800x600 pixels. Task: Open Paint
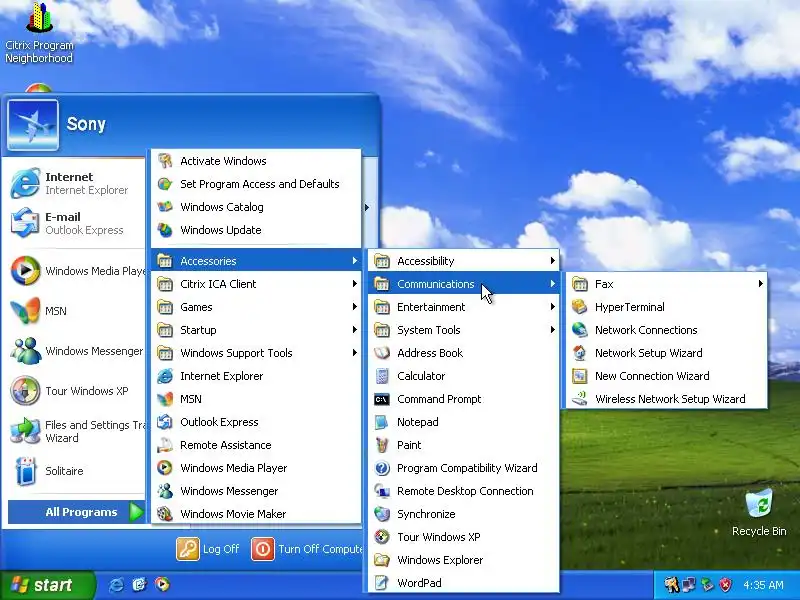coord(464,445)
